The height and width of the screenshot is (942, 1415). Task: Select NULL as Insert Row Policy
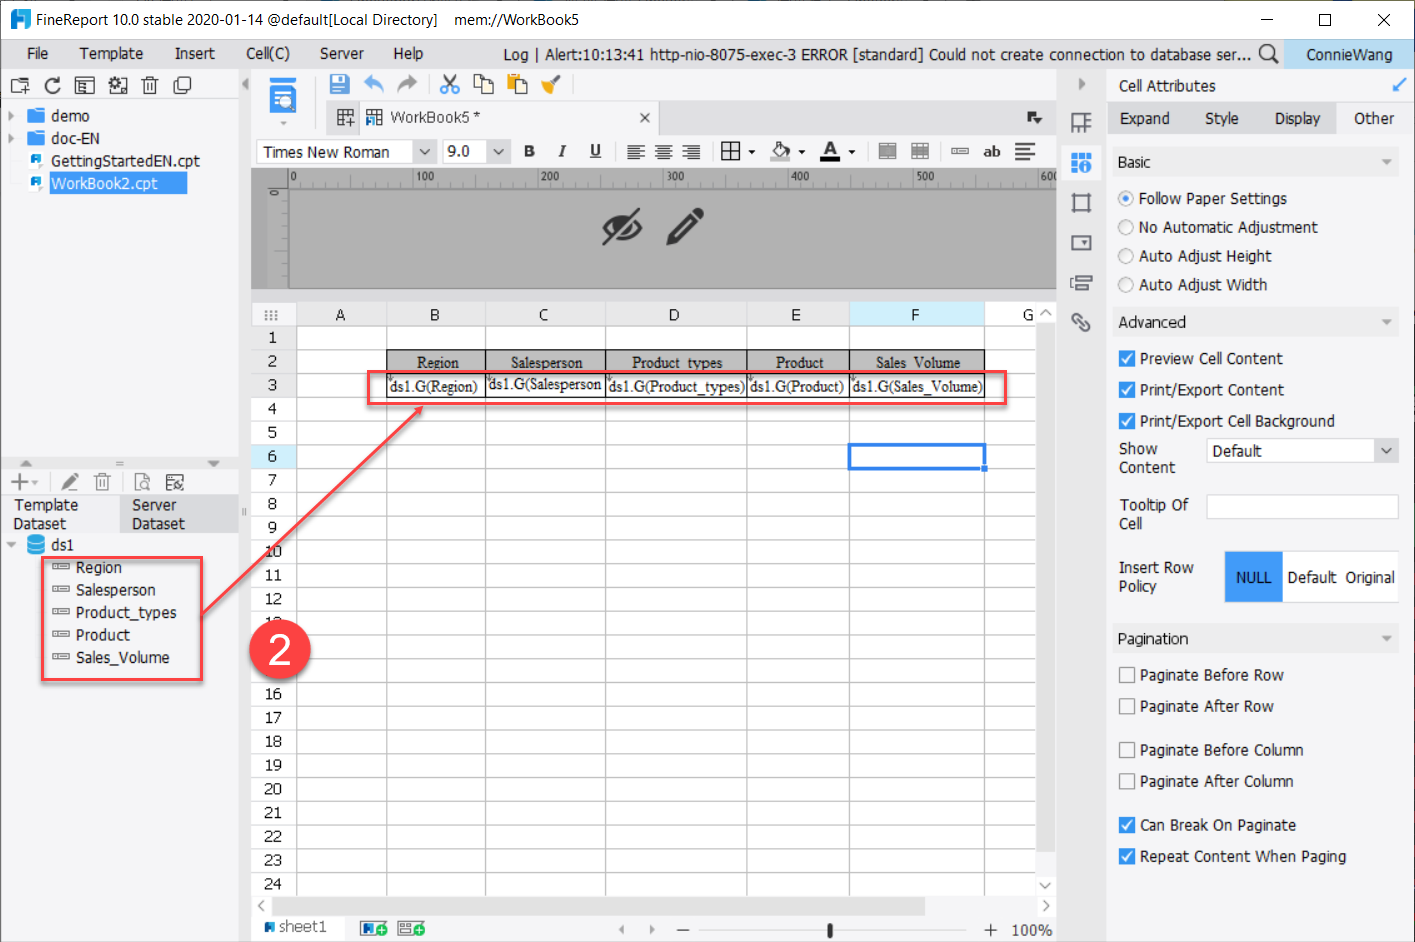[1253, 577]
